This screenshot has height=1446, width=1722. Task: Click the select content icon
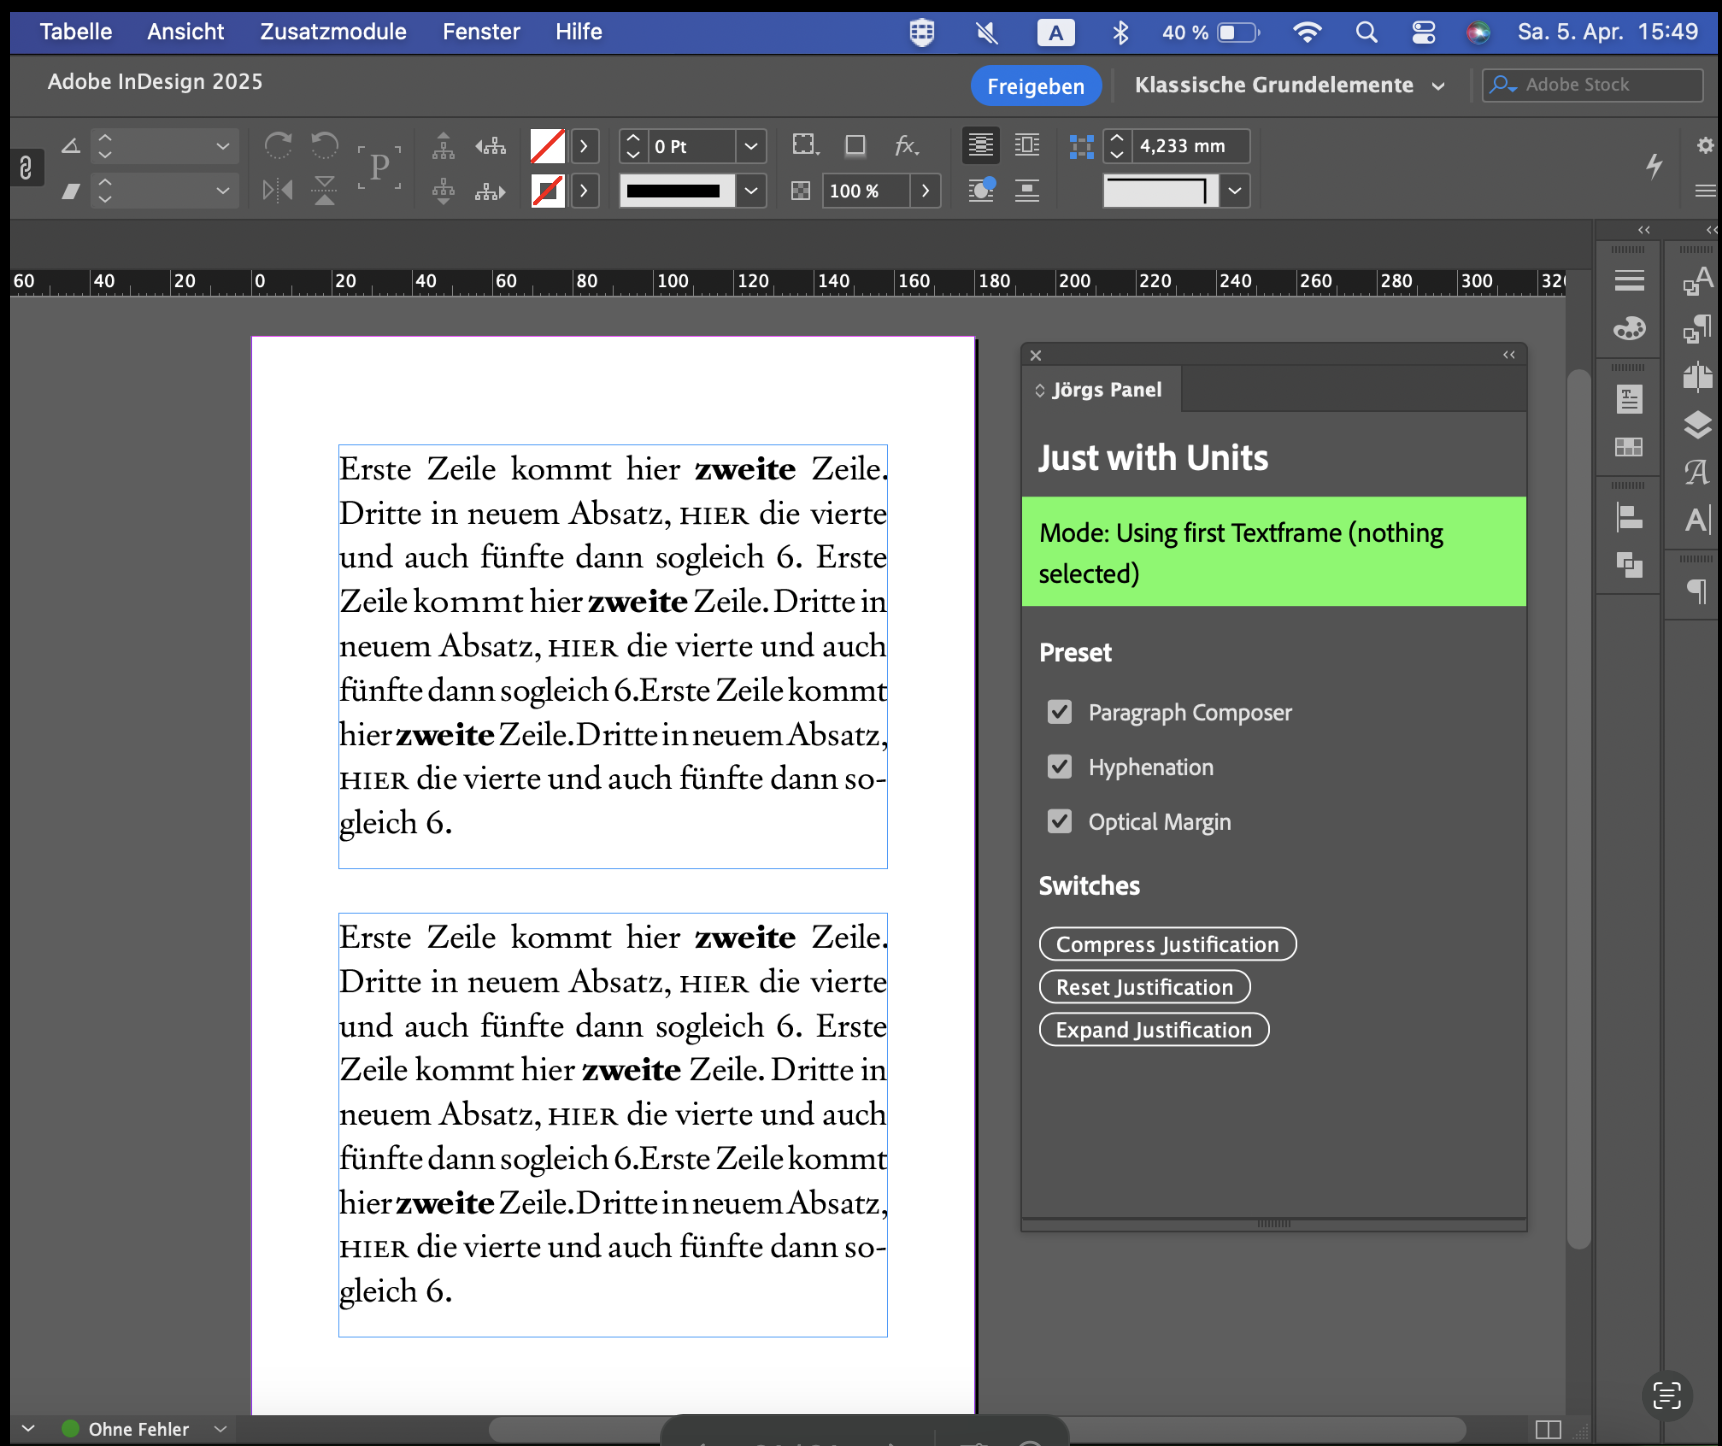point(443,190)
